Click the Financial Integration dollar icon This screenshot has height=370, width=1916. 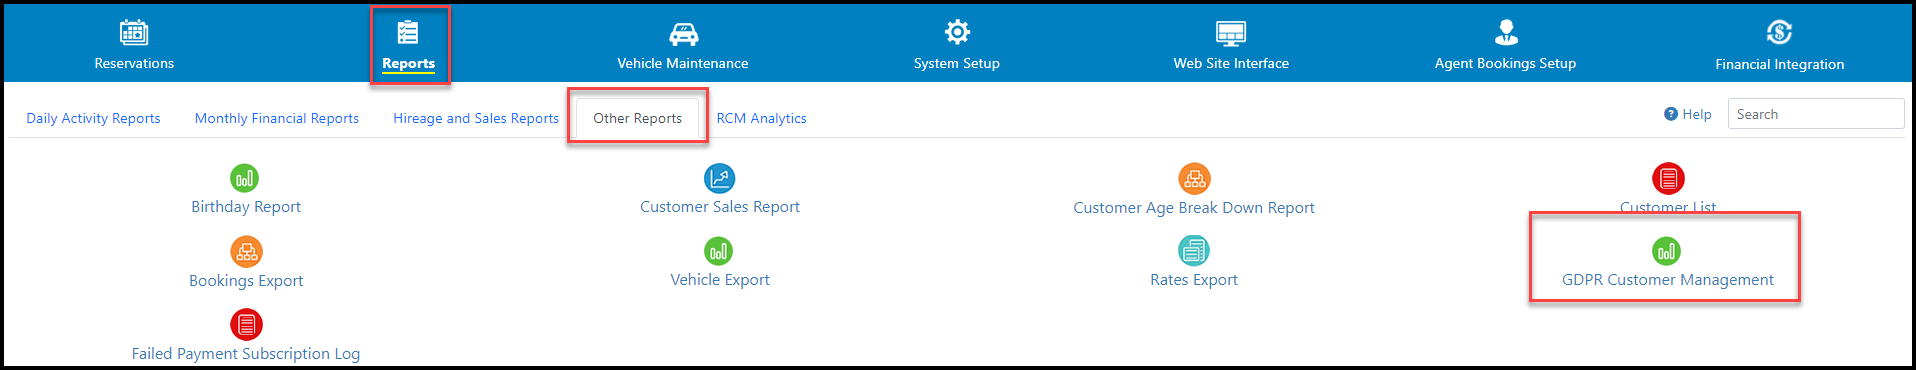(x=1779, y=32)
